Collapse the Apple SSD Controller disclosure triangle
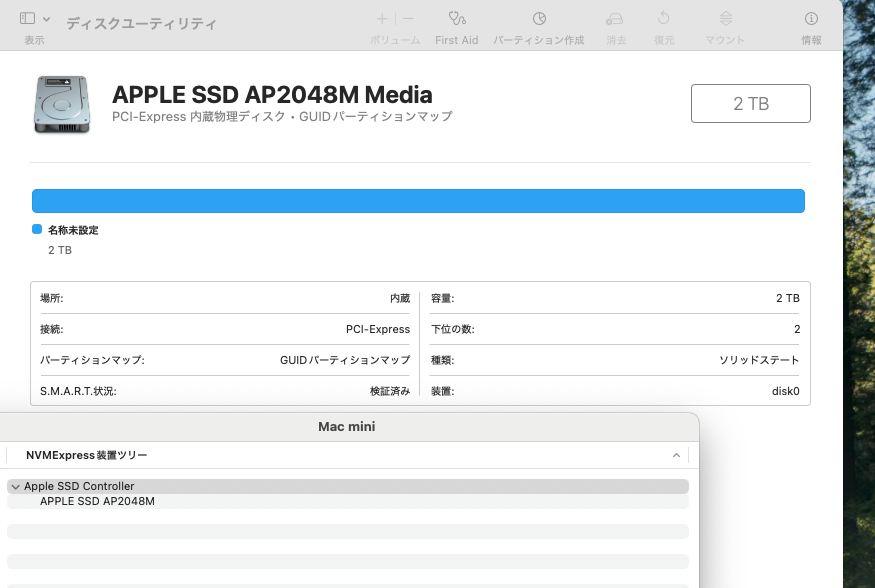875x588 pixels. [16, 486]
